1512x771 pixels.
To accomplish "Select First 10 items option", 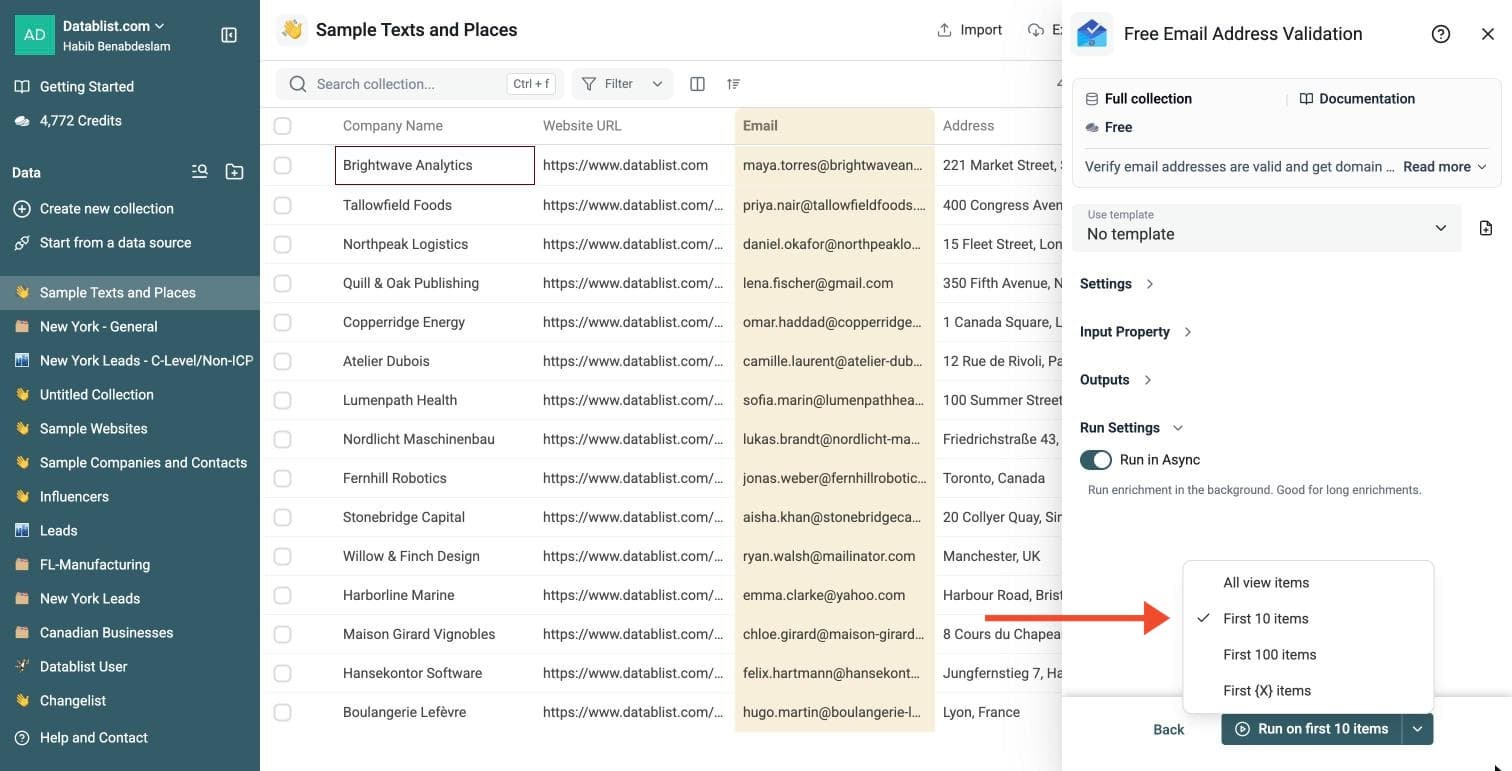I will point(1308,619).
